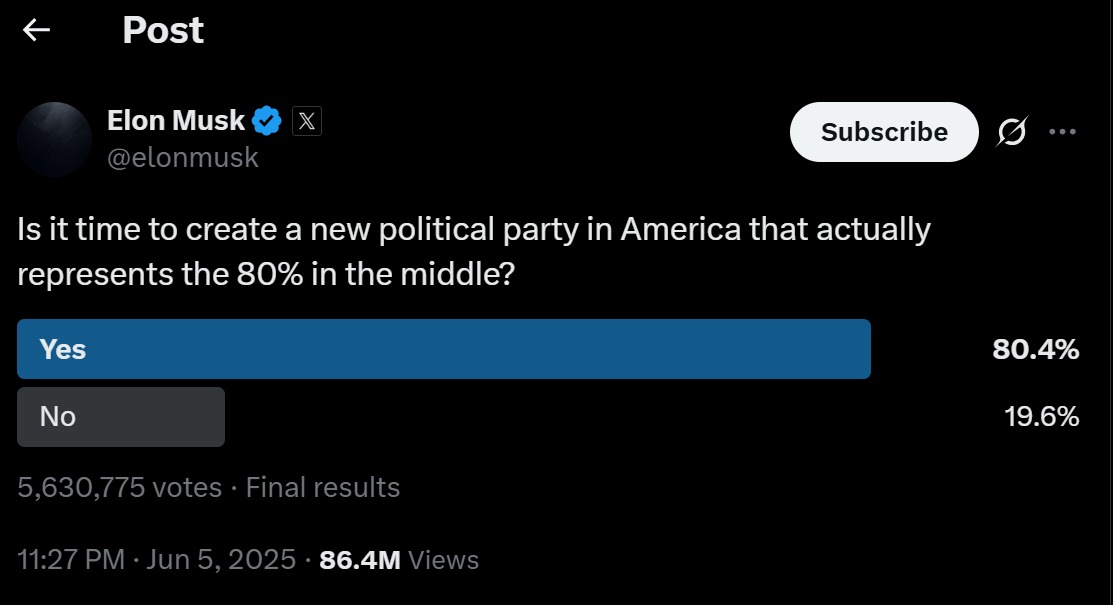This screenshot has height=605, width=1113.
Task: Click the back arrow icon
Action: (x=37, y=30)
